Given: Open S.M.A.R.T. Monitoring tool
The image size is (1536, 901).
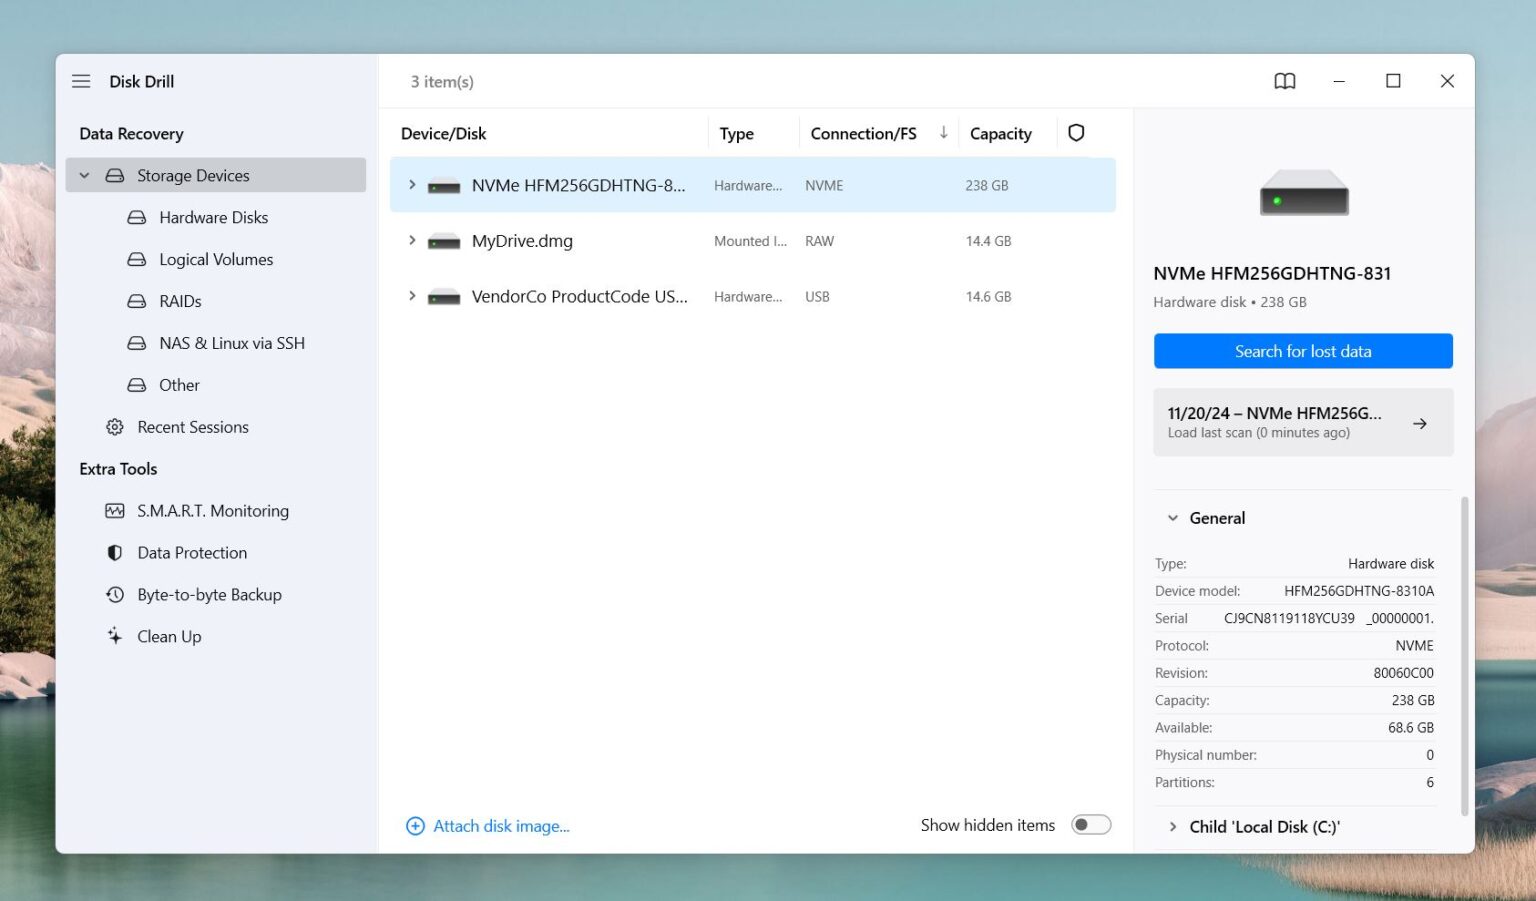Looking at the screenshot, I should tap(211, 510).
